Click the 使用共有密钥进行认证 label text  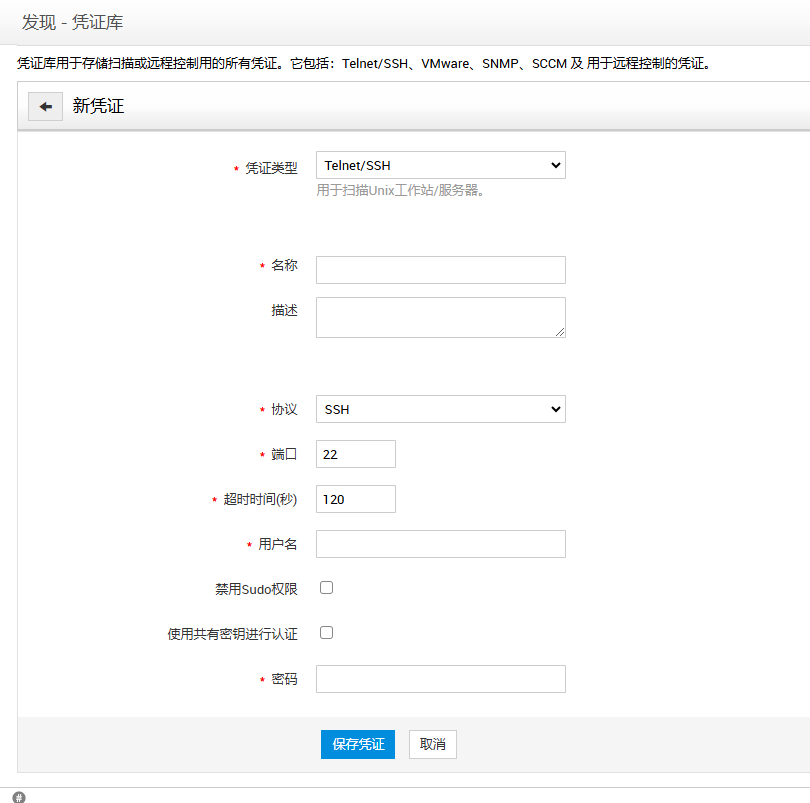[232, 634]
